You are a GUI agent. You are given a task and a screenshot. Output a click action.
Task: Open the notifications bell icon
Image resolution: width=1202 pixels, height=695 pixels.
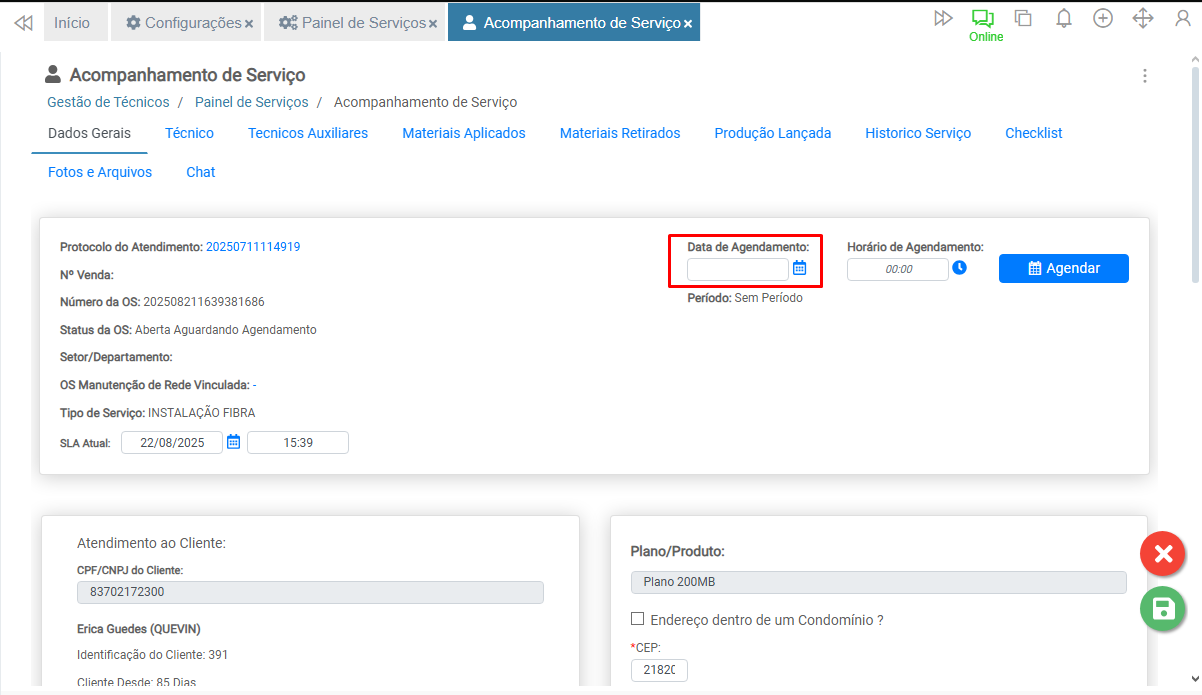coord(1064,18)
